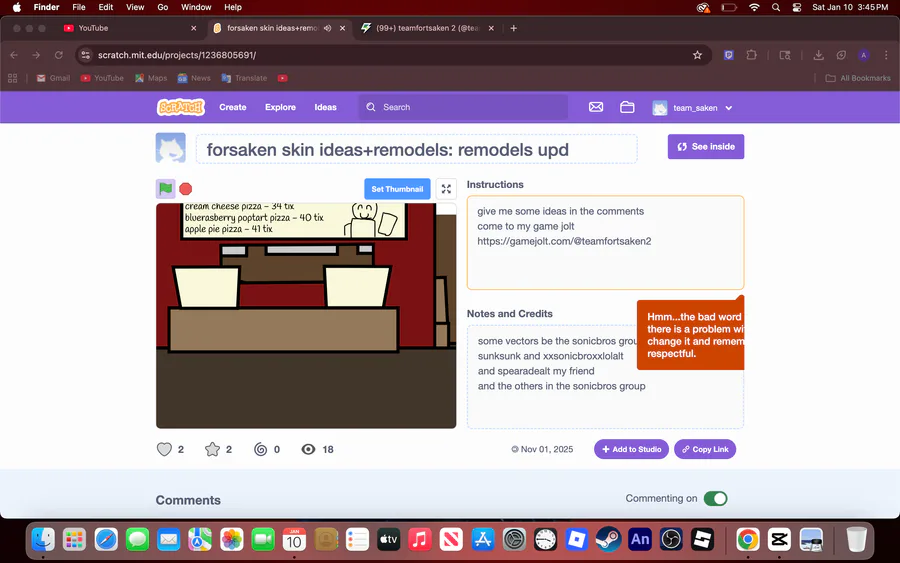Viewport: 900px width, 563px height.
Task: Open Google Chrome from the Dock
Action: [x=747, y=539]
